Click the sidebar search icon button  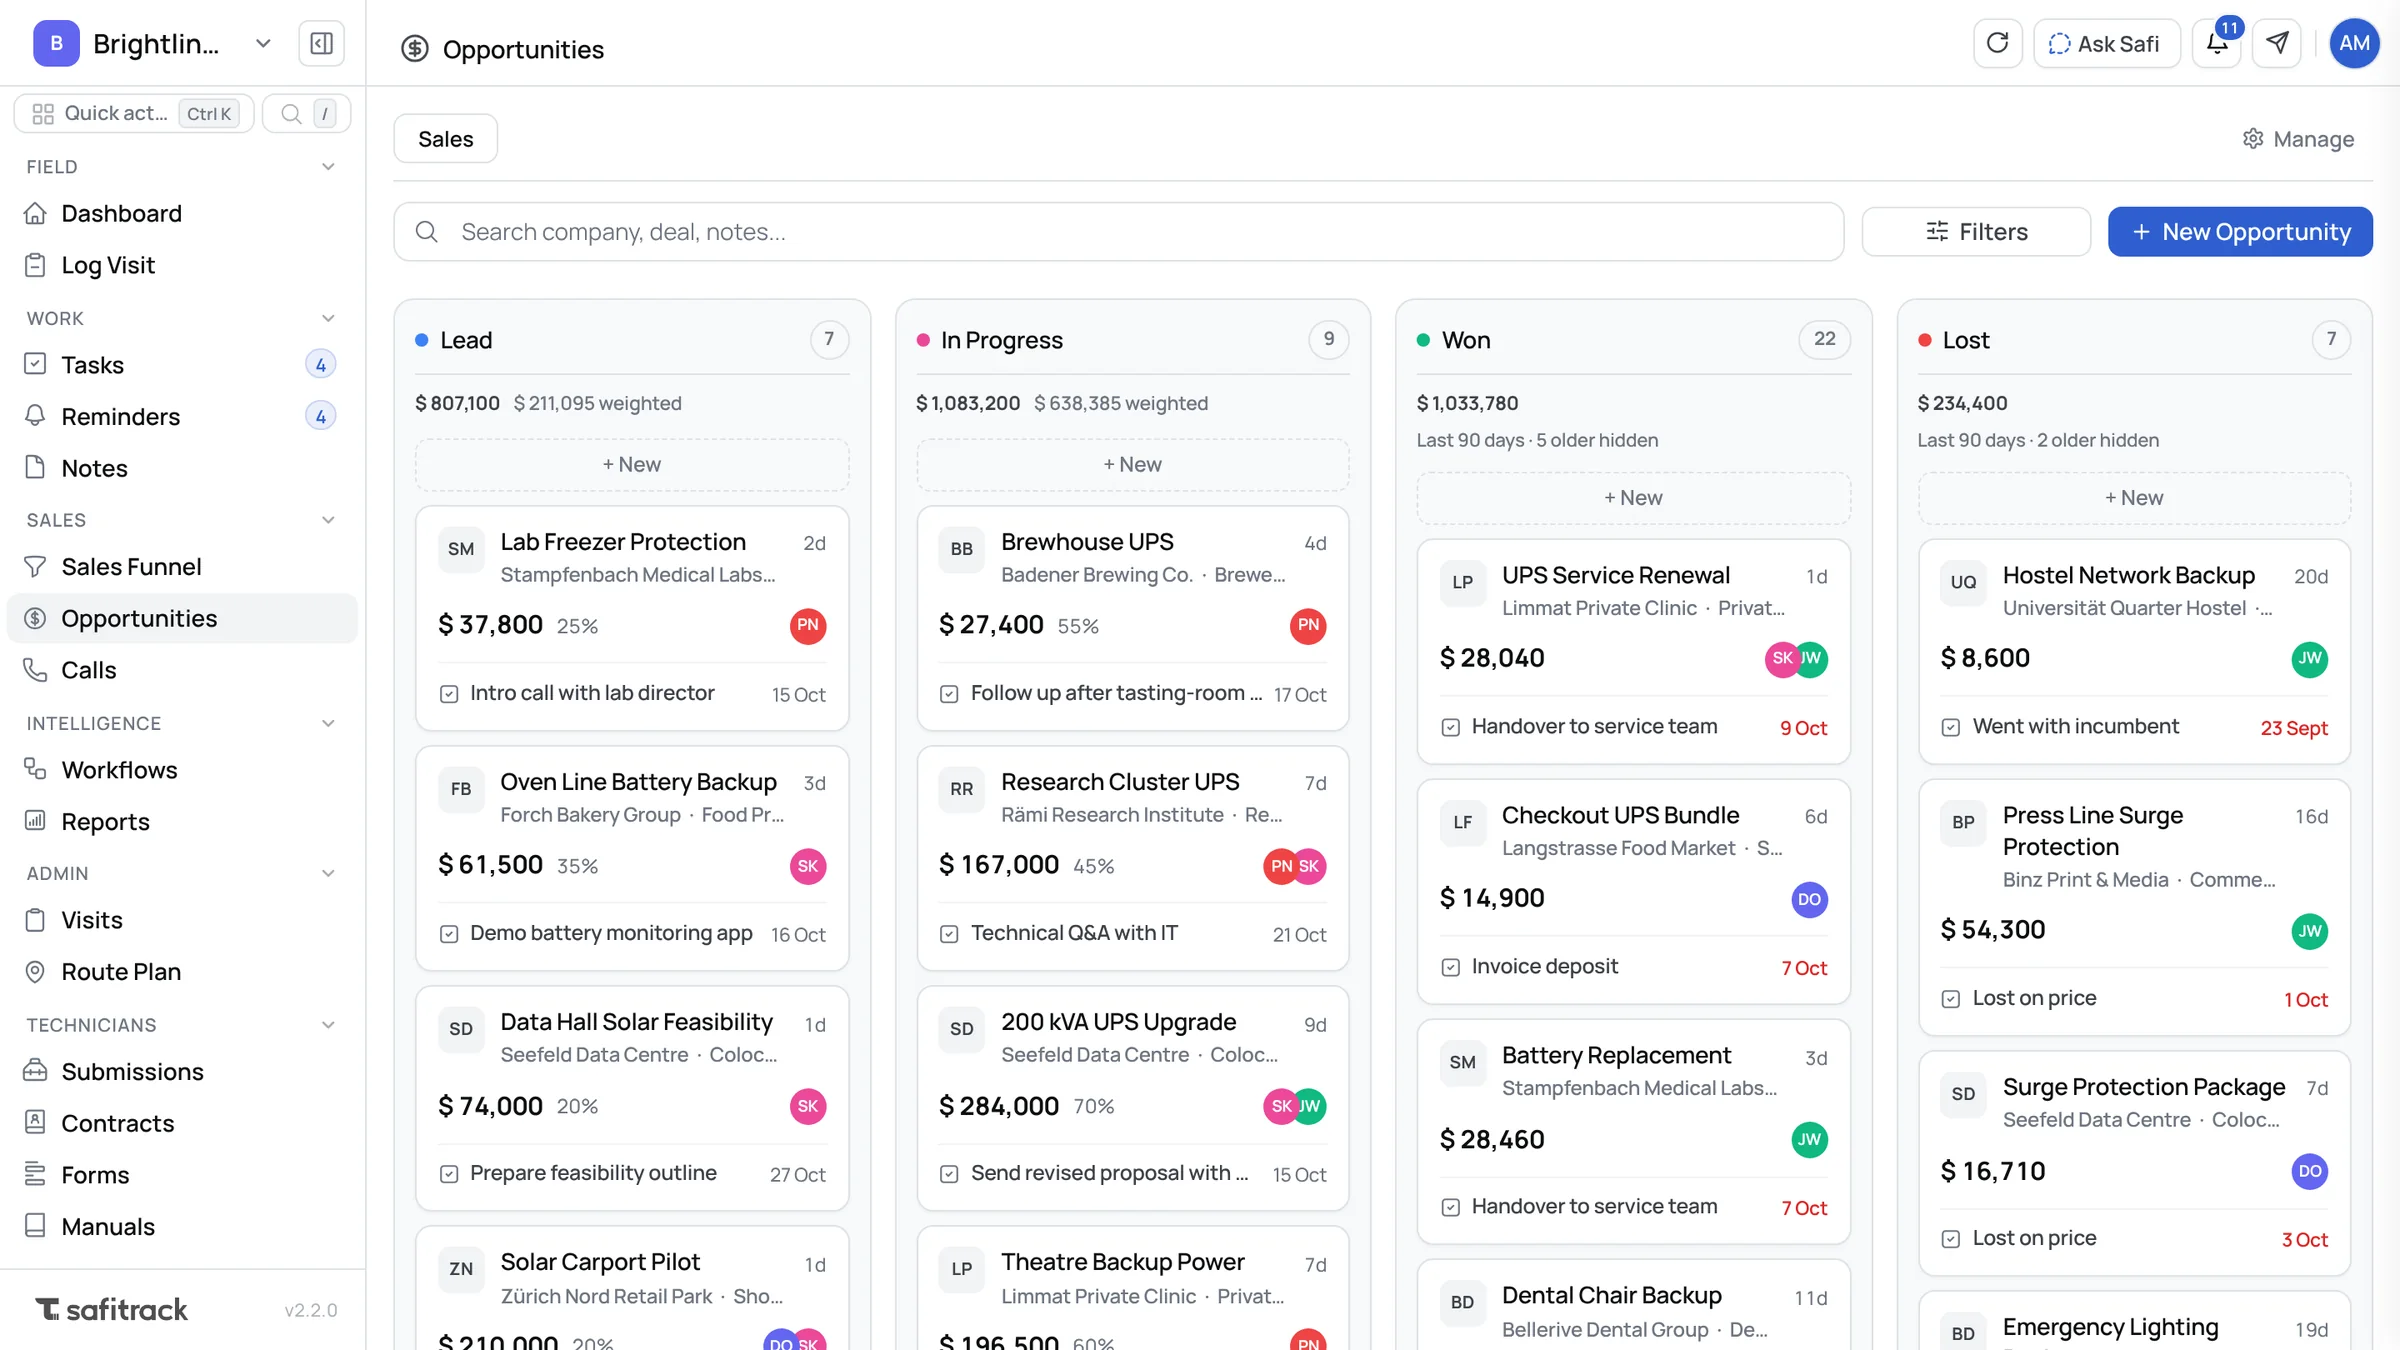click(306, 114)
